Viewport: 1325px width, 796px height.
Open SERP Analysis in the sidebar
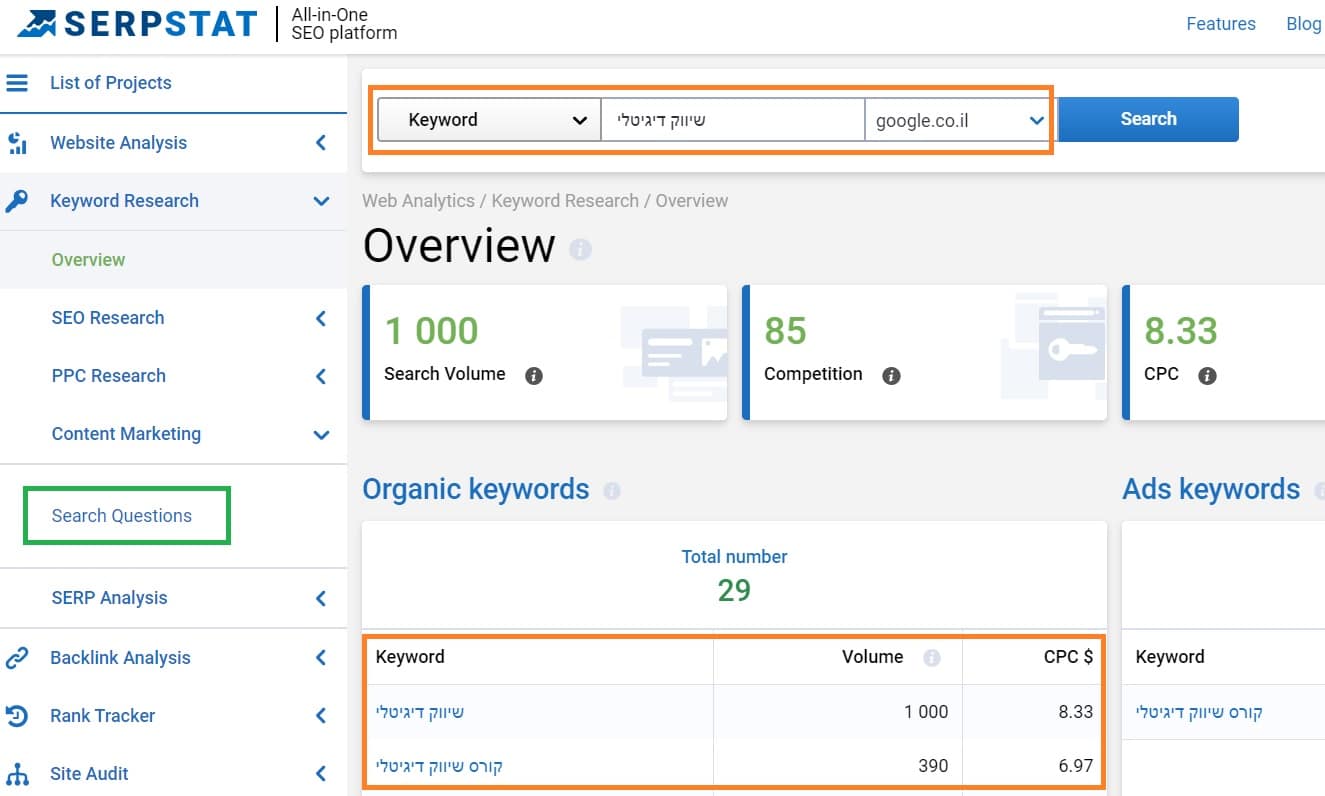tap(110, 598)
